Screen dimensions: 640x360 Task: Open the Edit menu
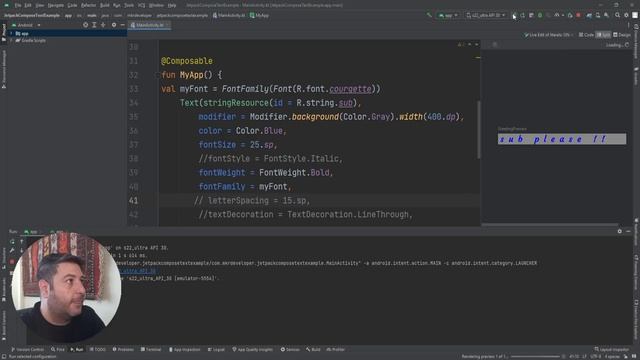pos(28,5)
